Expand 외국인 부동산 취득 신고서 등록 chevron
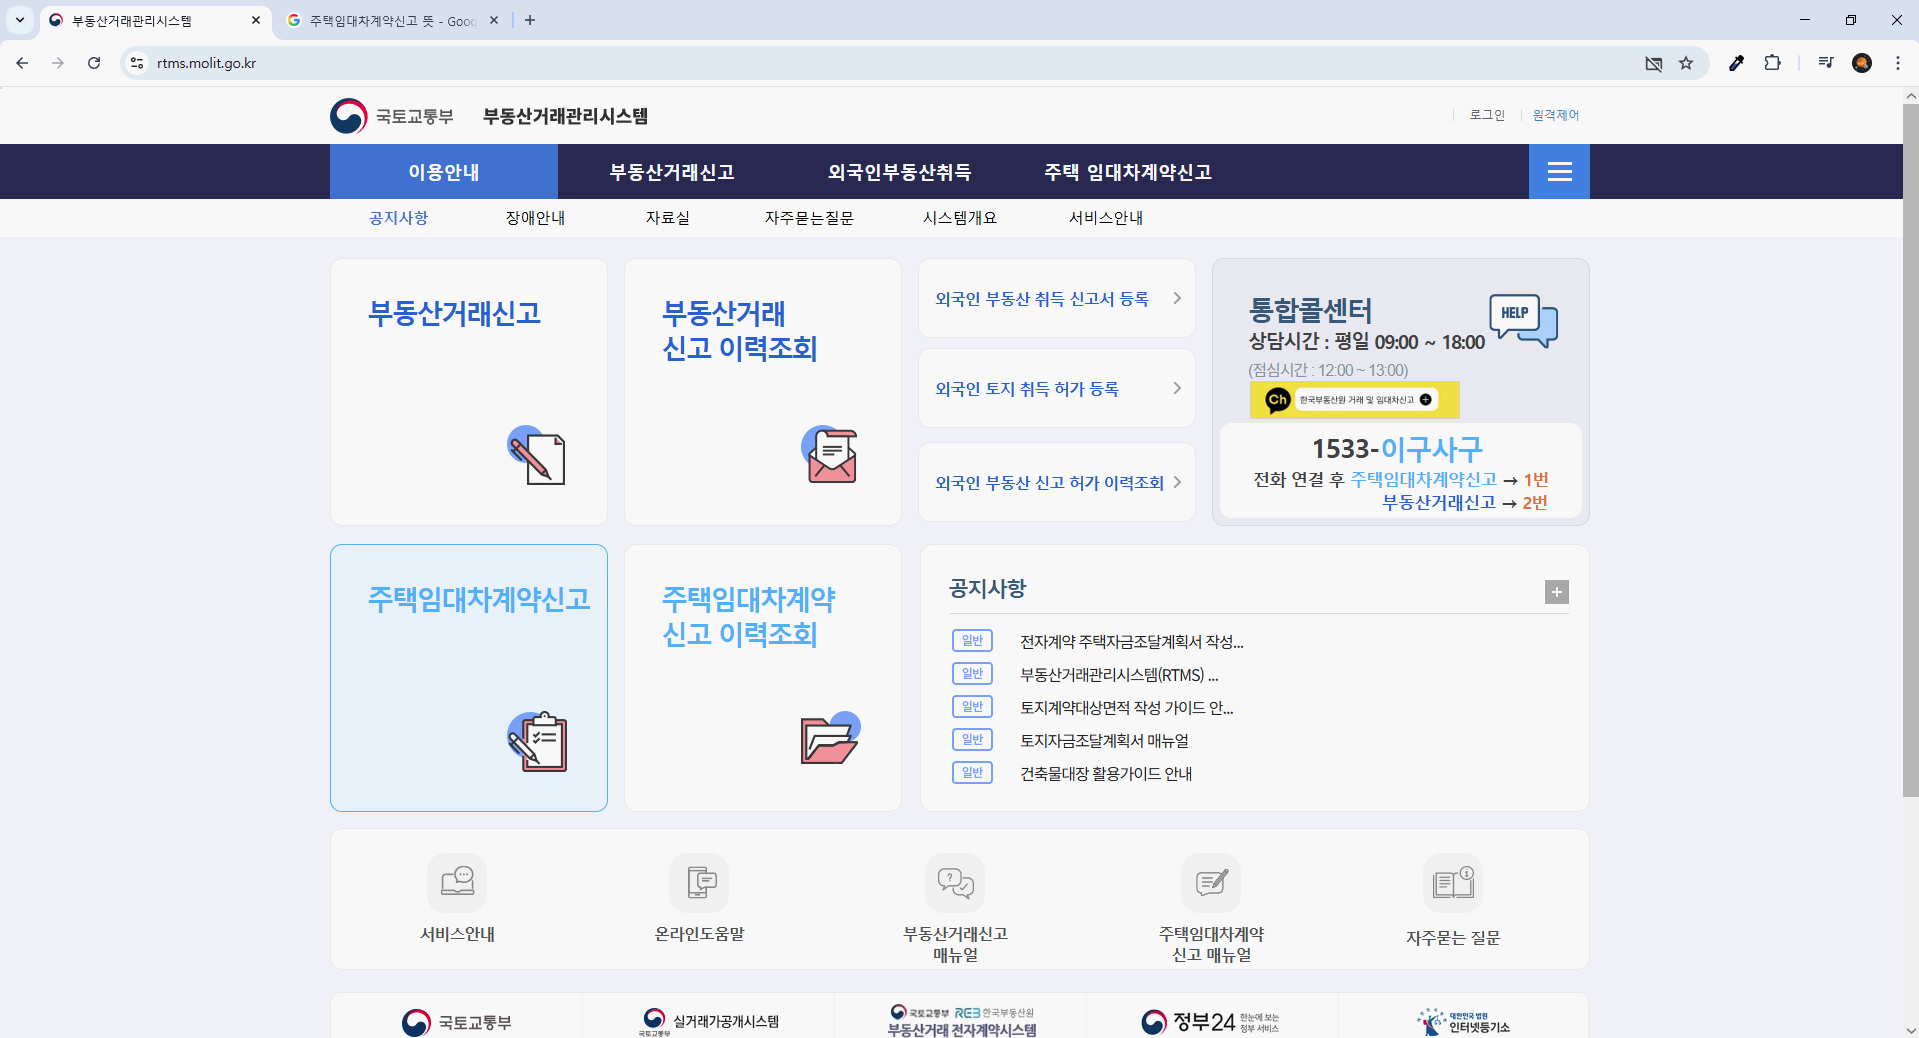 (x=1178, y=298)
